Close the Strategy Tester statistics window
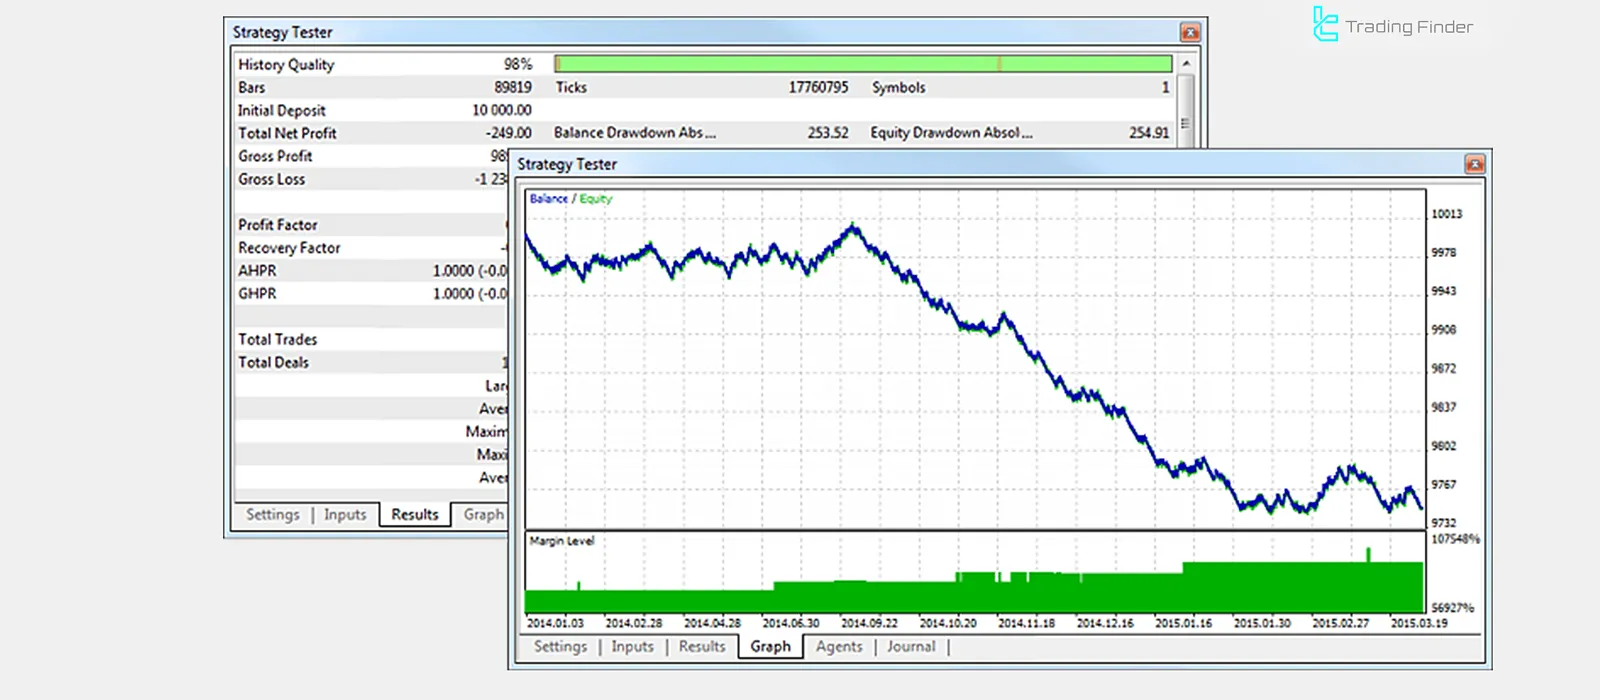This screenshot has height=700, width=1600. (1189, 33)
